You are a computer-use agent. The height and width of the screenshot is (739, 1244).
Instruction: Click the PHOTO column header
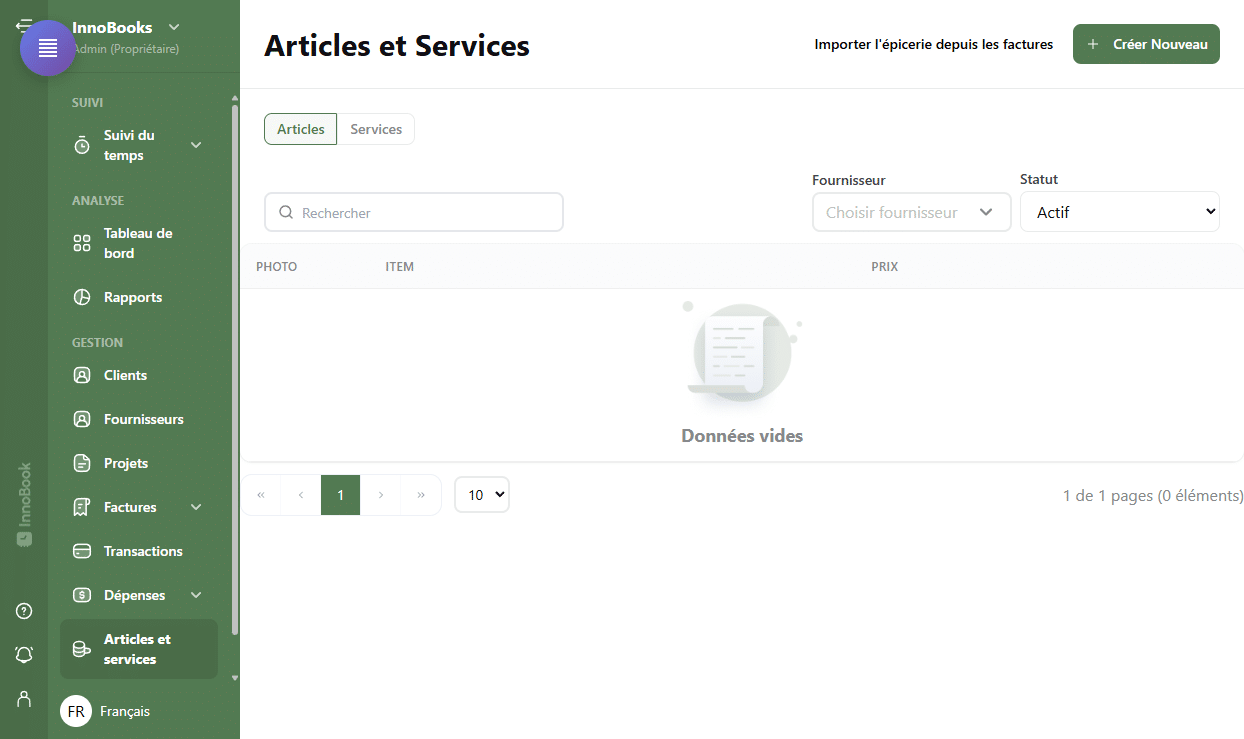click(277, 267)
